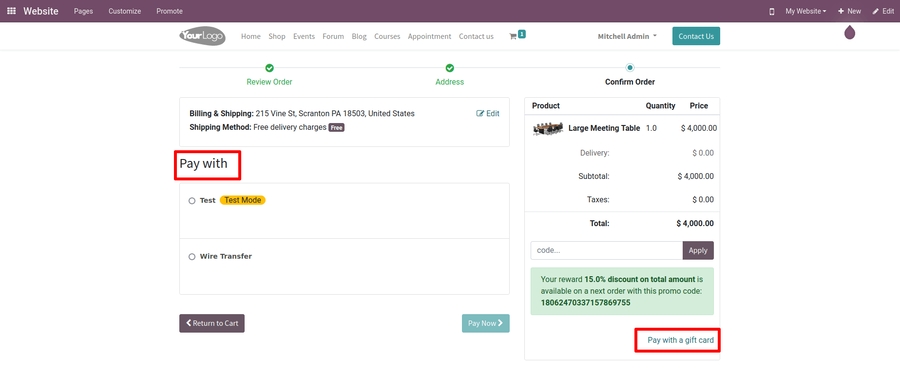The image size is (900, 390).
Task: Click the Pay Now button
Action: pyautogui.click(x=486, y=323)
